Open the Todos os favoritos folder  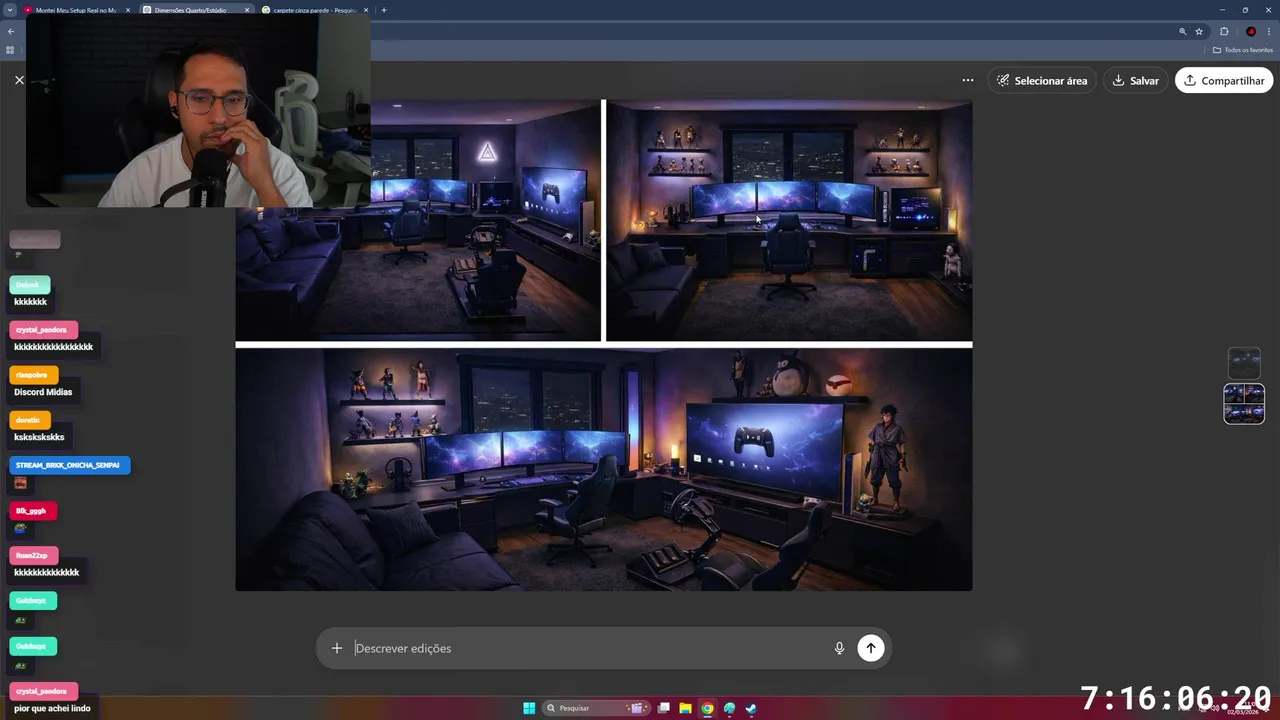click(x=1243, y=50)
